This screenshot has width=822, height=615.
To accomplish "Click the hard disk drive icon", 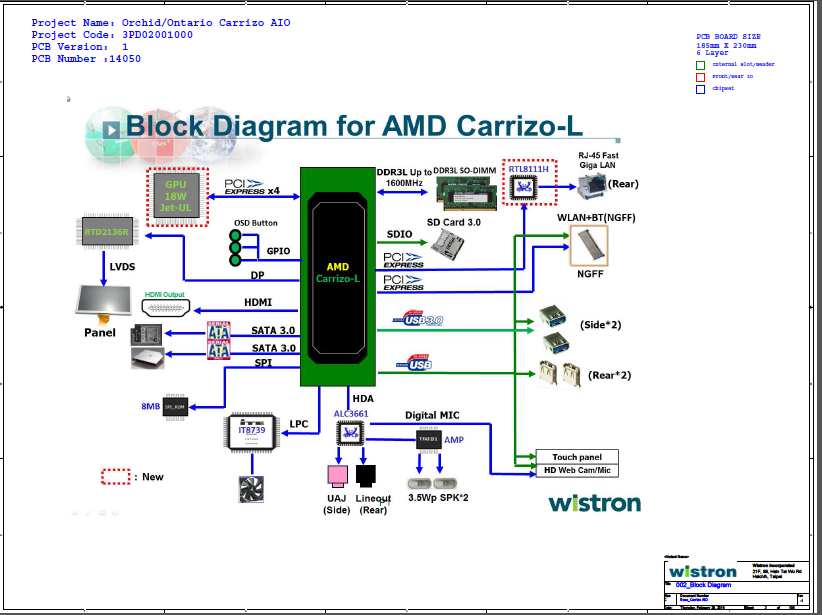I will [147, 335].
